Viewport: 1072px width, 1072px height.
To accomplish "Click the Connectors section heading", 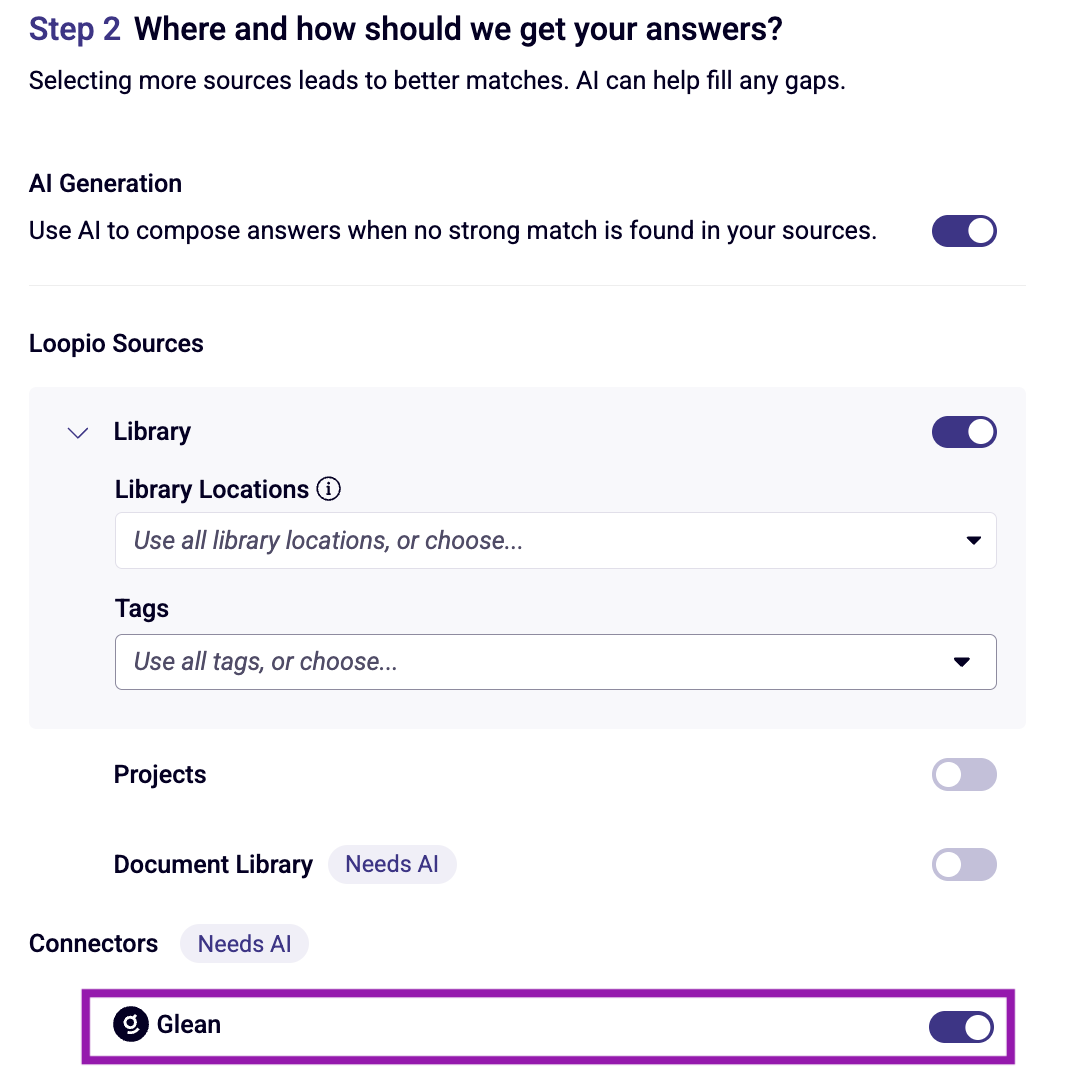I will [x=93, y=943].
